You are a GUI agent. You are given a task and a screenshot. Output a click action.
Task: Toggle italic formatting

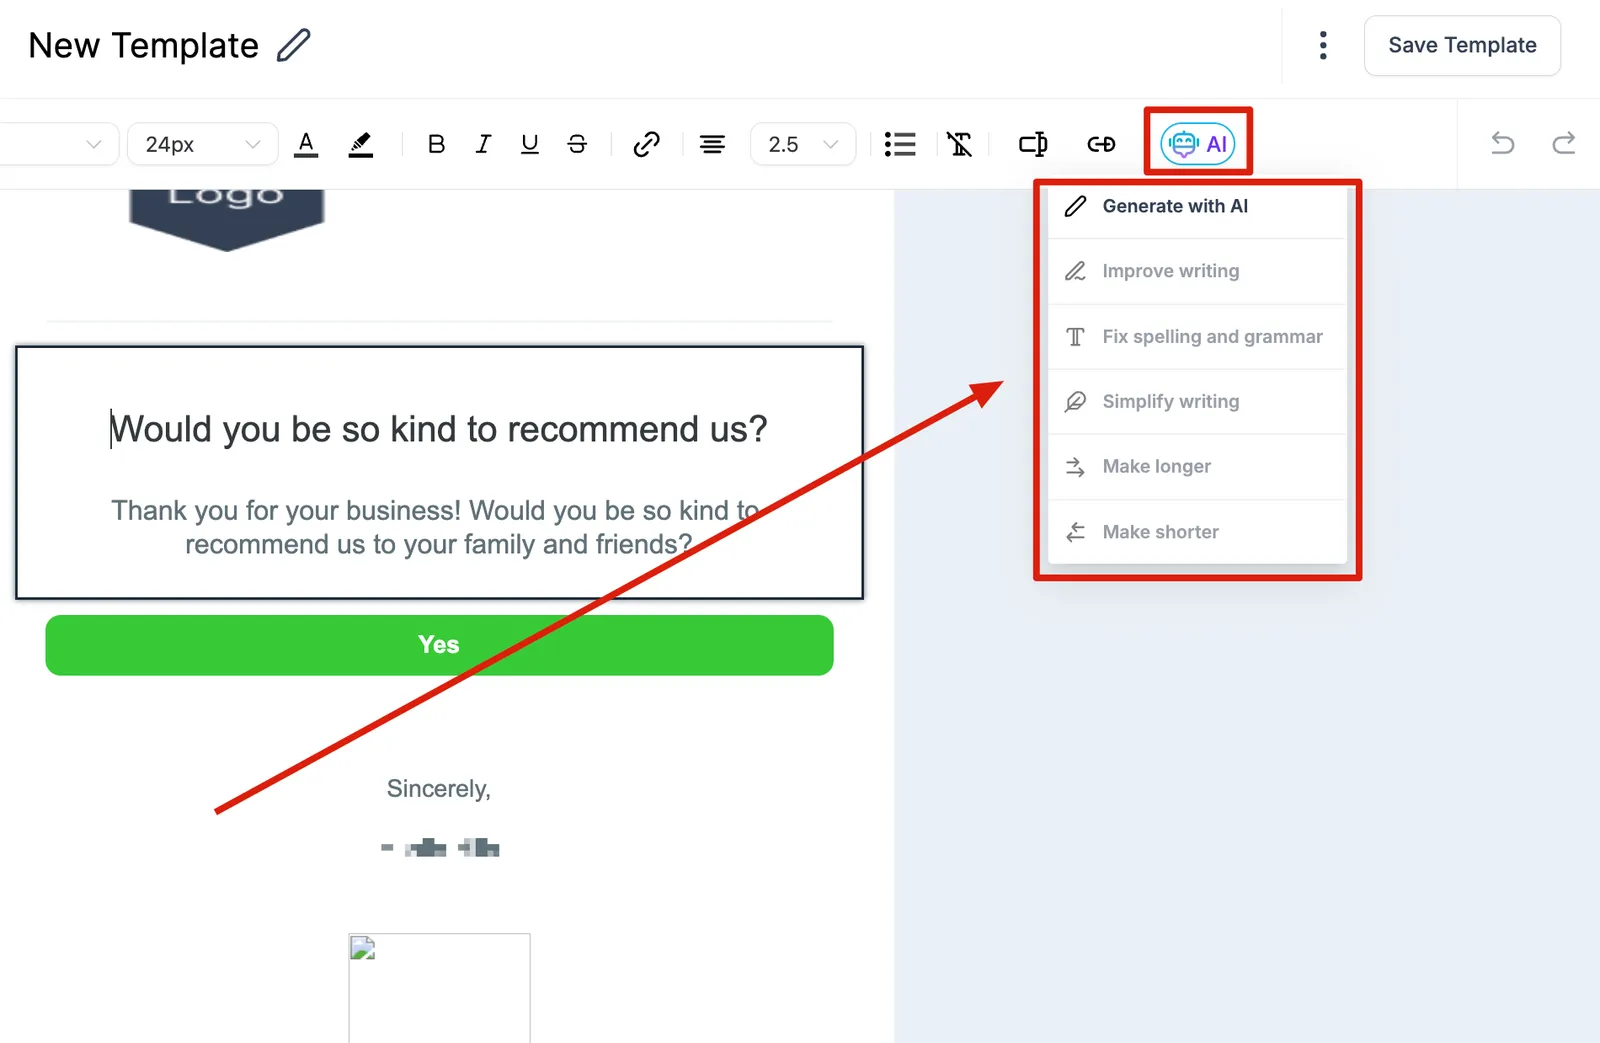483,144
